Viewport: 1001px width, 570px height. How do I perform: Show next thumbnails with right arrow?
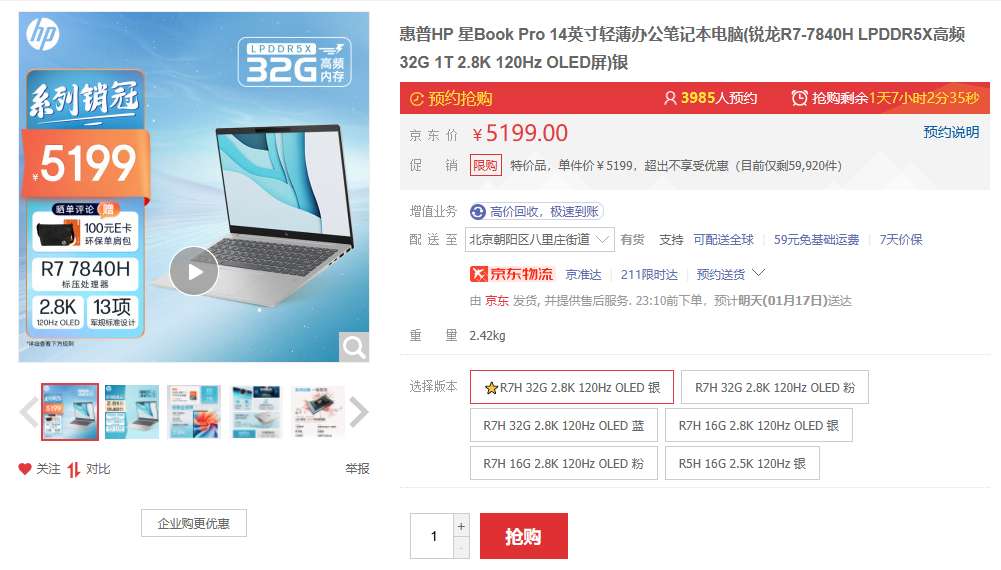tap(359, 412)
